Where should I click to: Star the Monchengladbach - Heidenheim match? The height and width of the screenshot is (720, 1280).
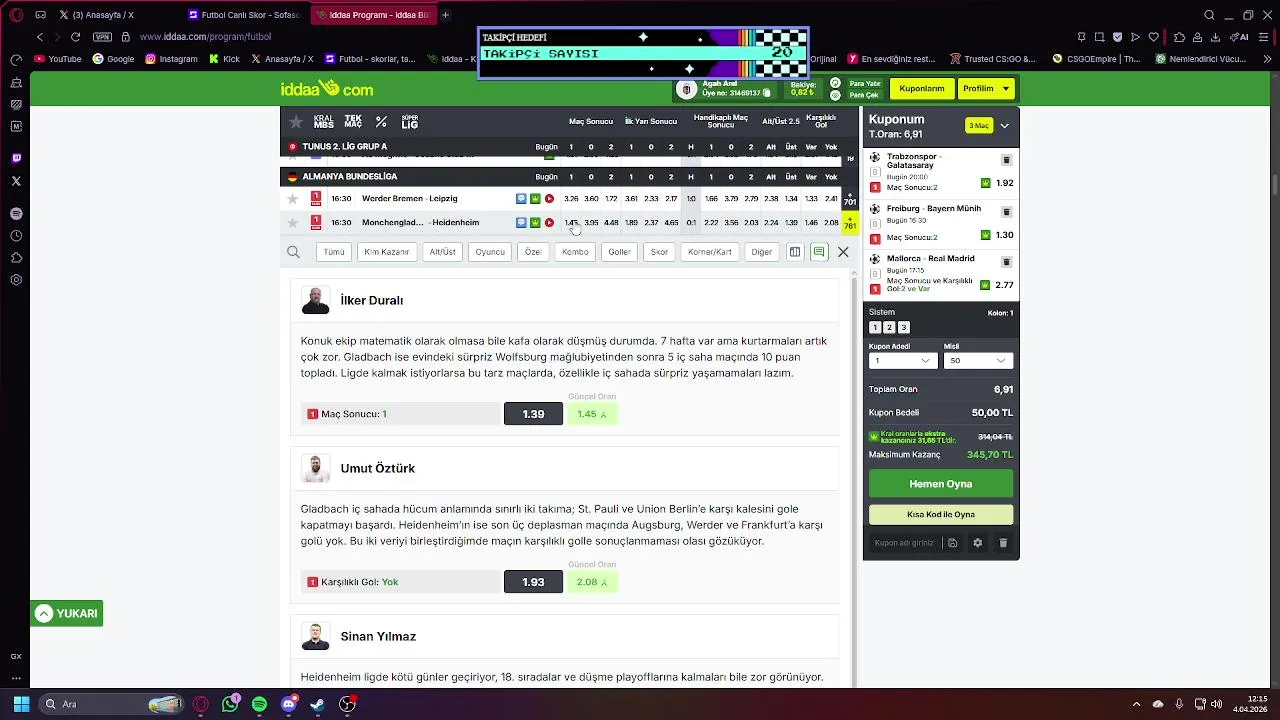[293, 223]
